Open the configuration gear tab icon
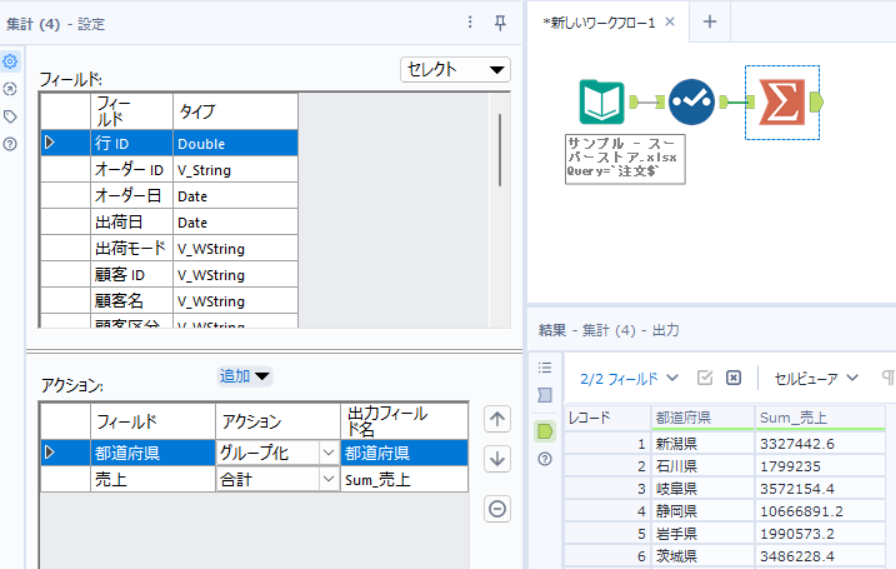896x569 pixels. 10,61
